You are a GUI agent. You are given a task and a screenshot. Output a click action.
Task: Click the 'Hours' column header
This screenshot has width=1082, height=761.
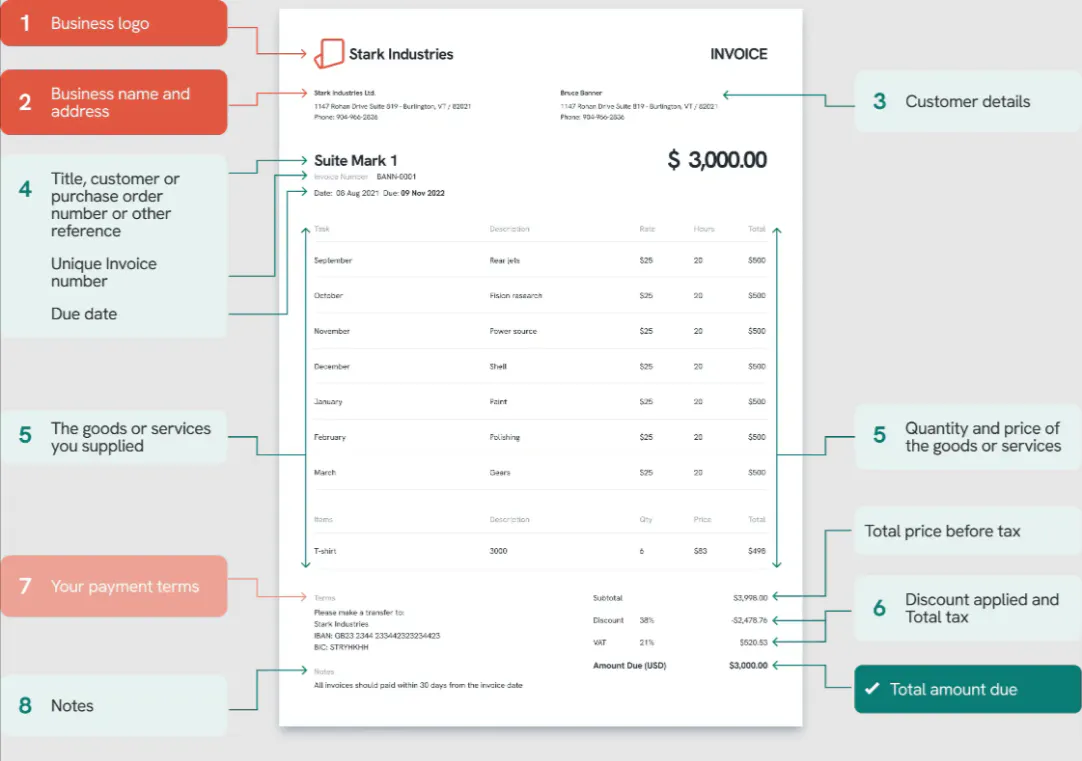[704, 229]
